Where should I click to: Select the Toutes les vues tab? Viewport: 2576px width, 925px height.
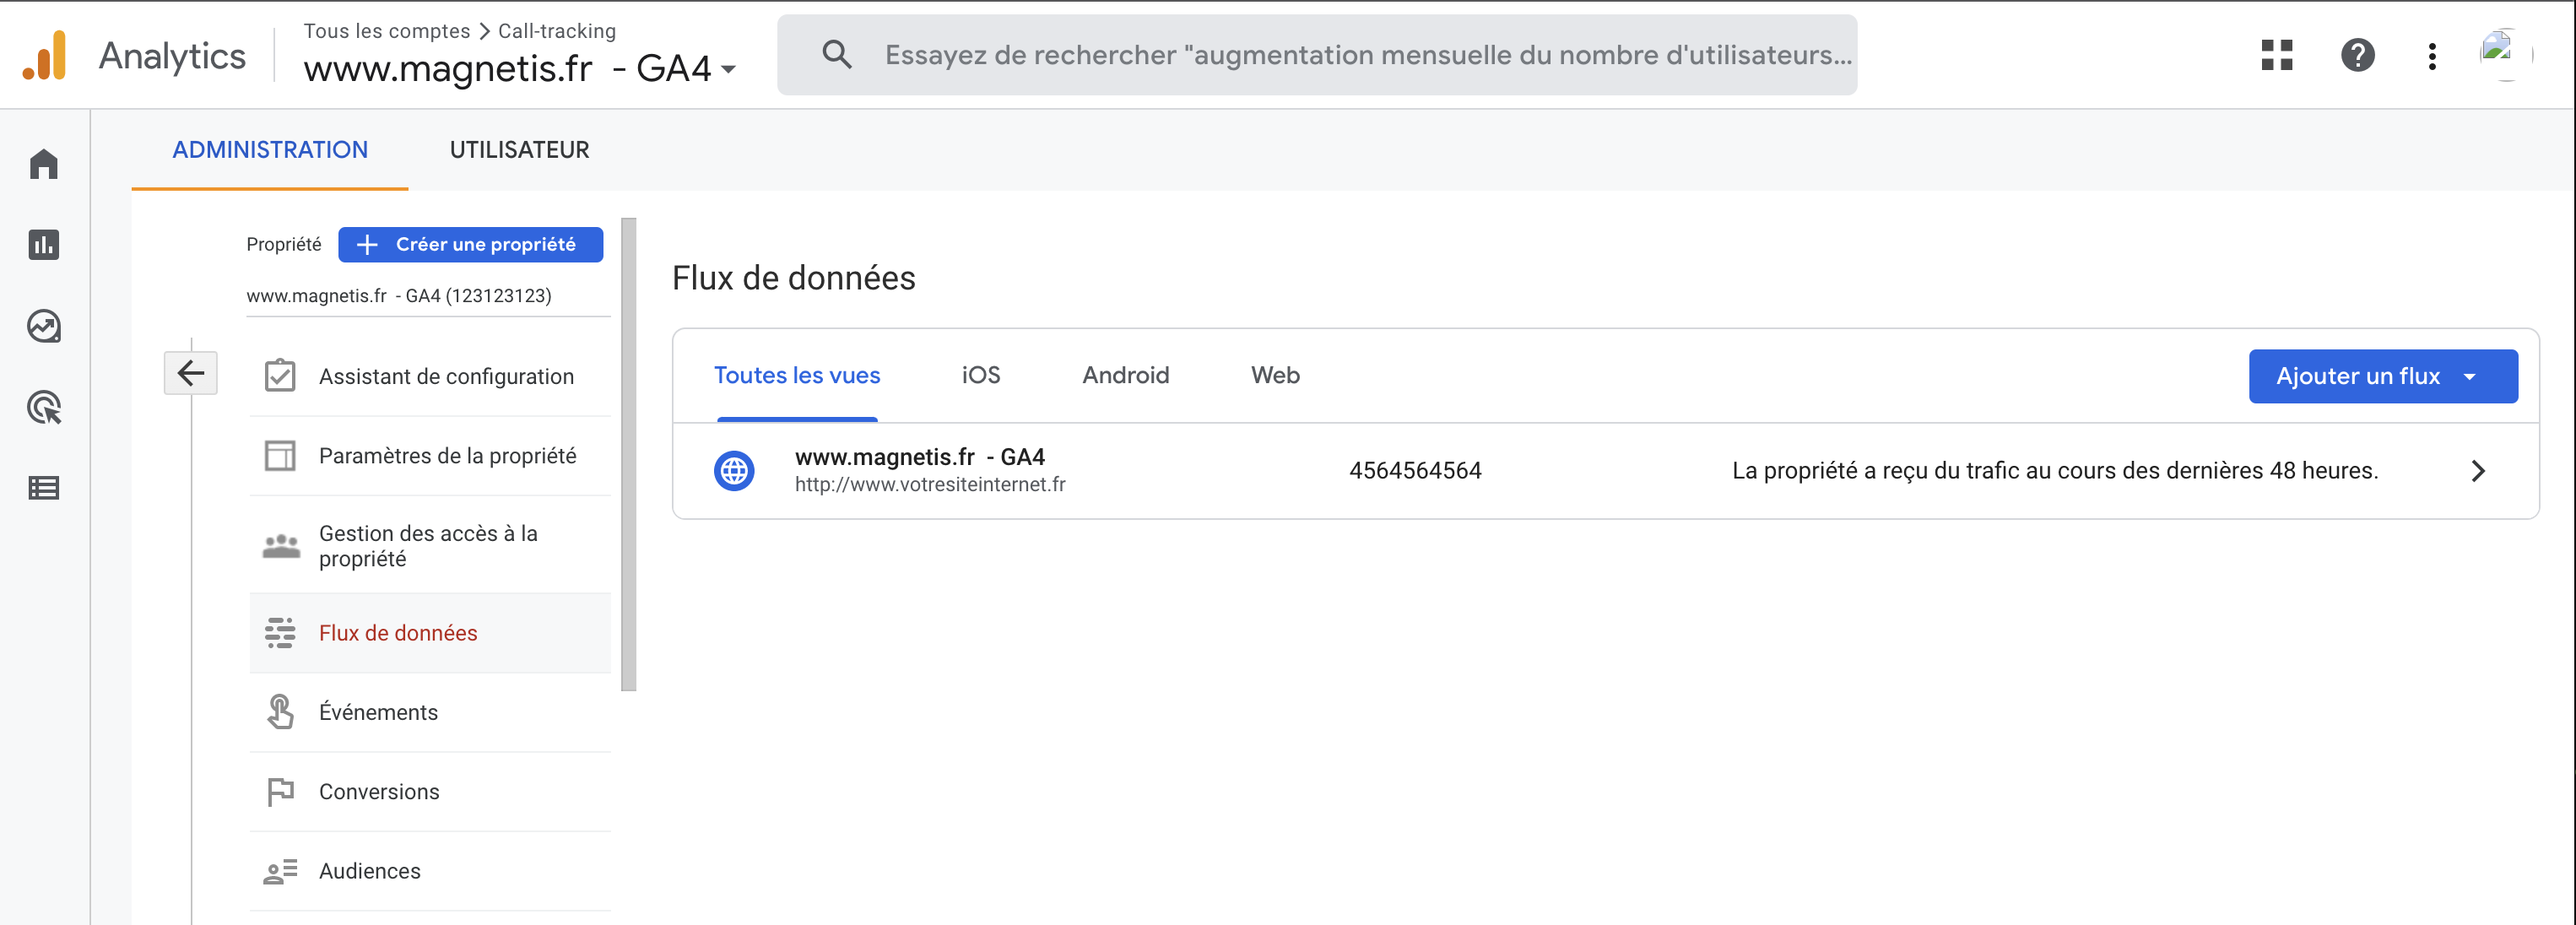[797, 375]
